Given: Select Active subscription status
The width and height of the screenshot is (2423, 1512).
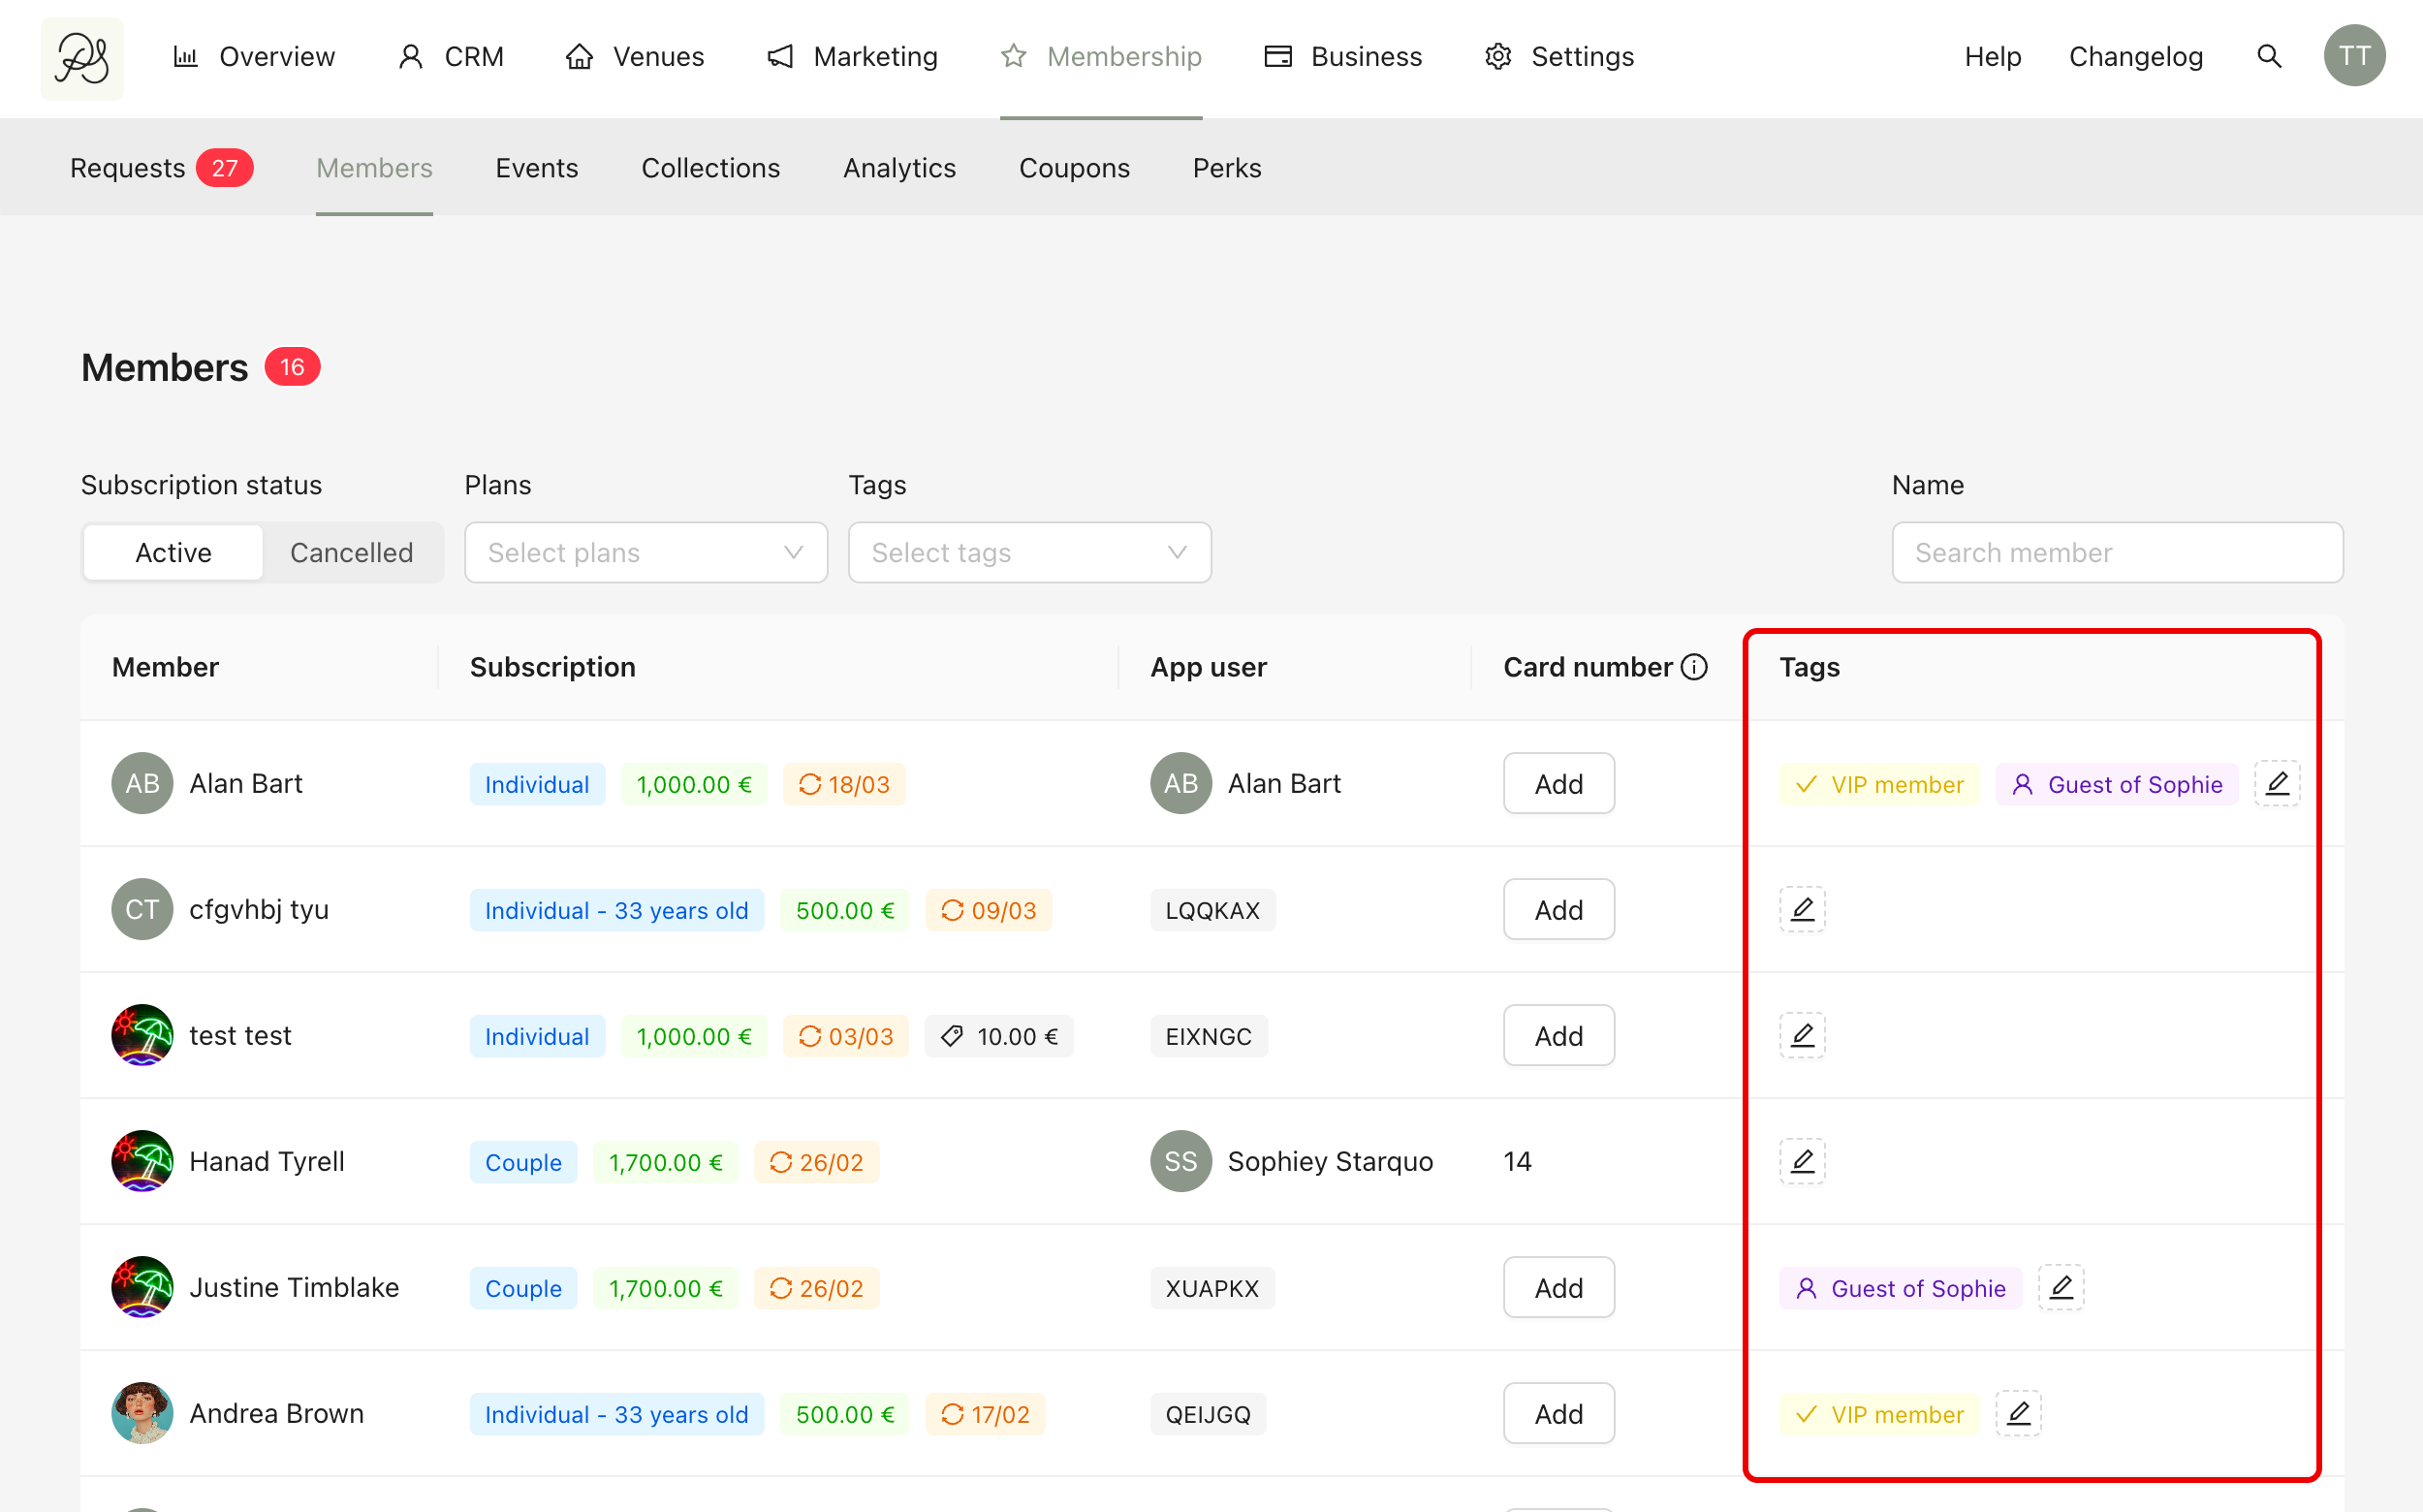Looking at the screenshot, I should point(173,553).
